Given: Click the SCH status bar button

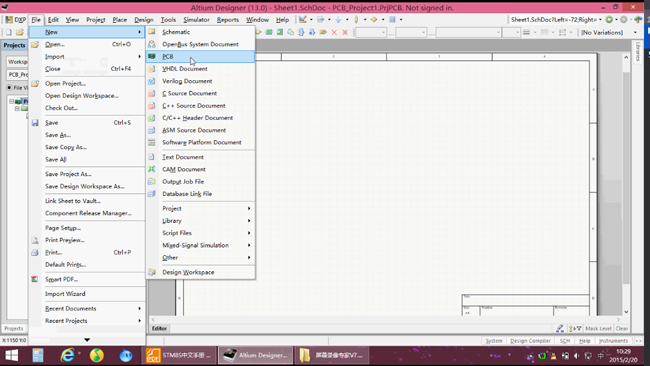Looking at the screenshot, I should coord(565,341).
